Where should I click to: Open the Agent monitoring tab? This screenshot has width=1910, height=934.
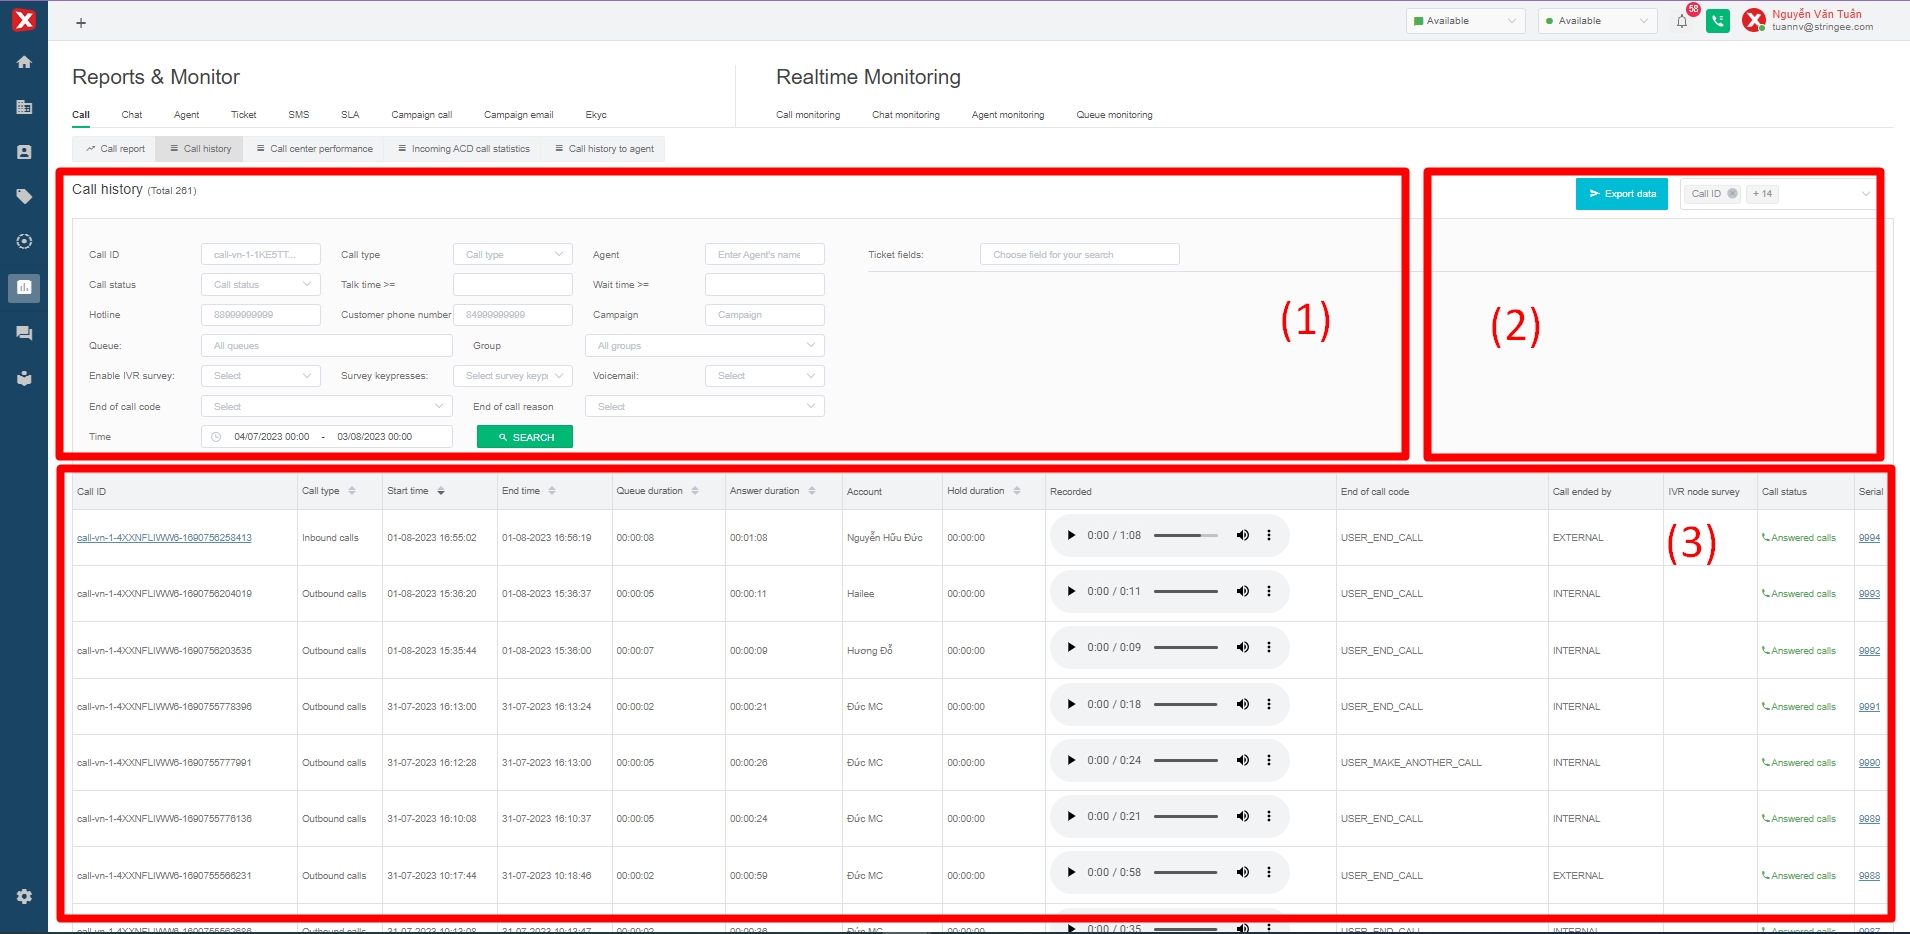pyautogui.click(x=1007, y=115)
